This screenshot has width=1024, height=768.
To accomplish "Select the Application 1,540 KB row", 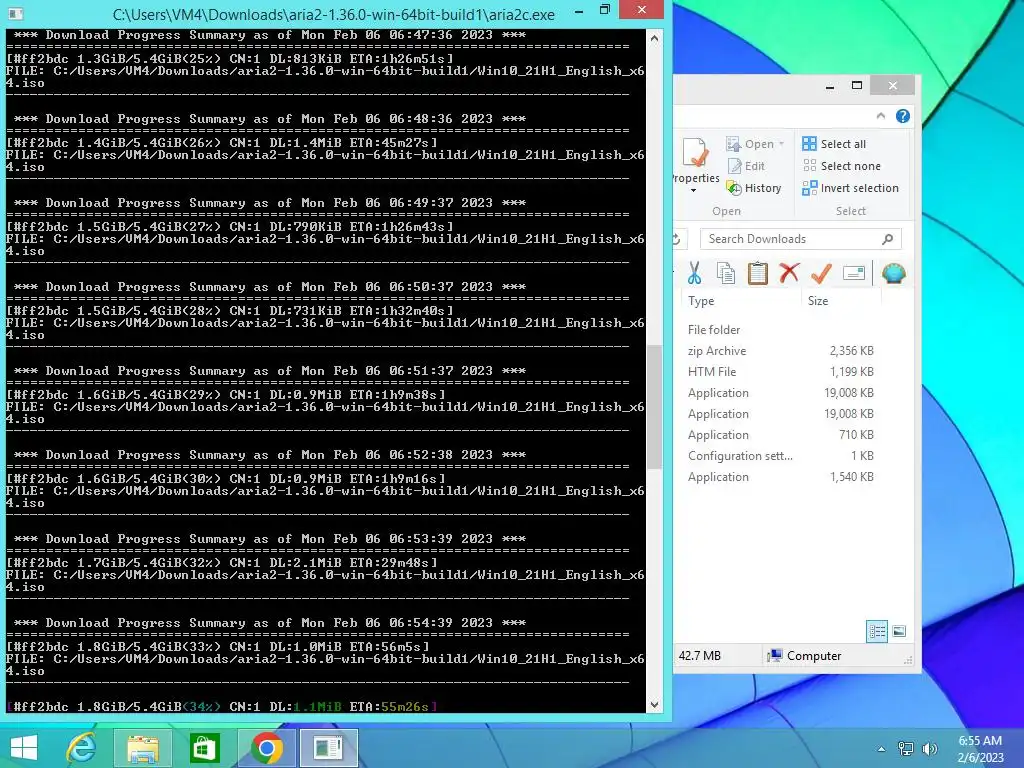I will 780,477.
